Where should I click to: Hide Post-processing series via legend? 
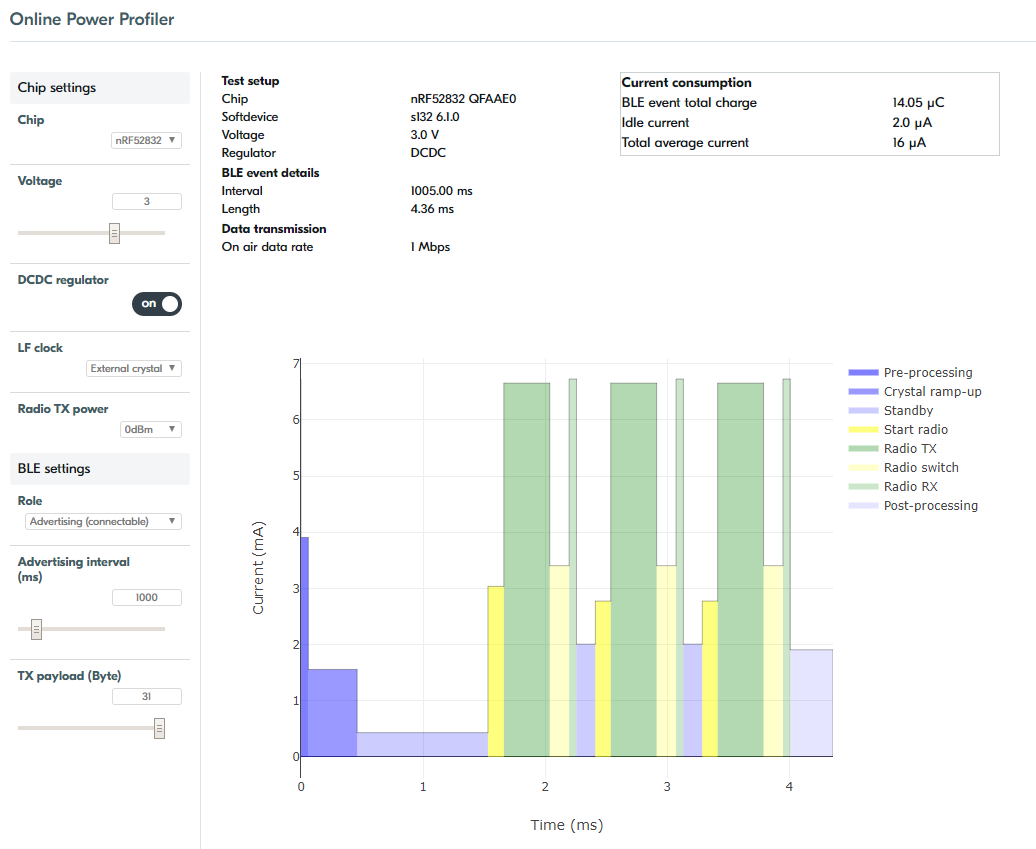click(930, 506)
